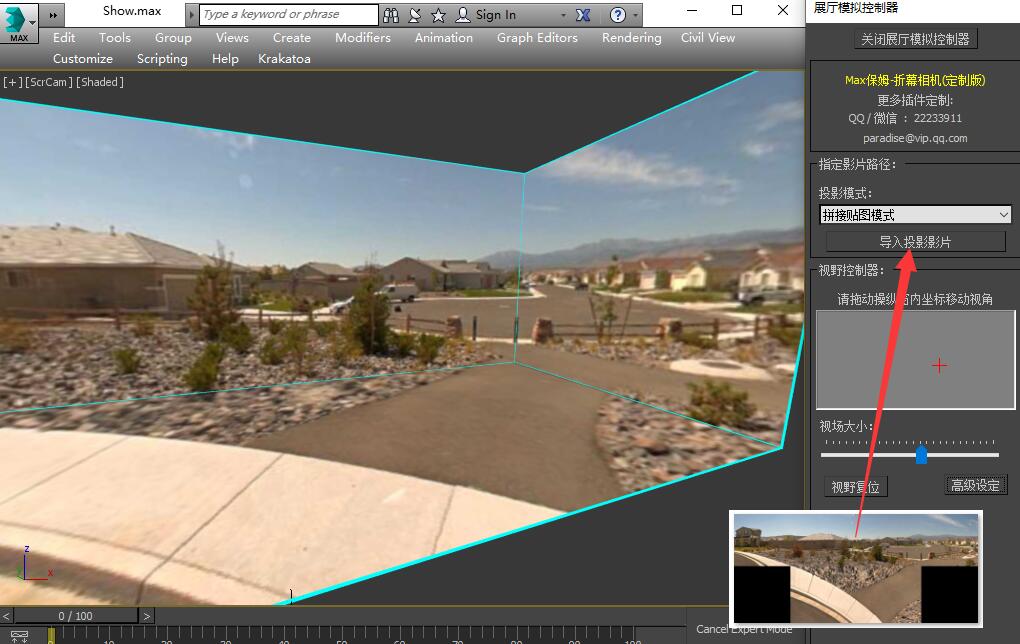Open the Krakatoa menu

point(284,59)
